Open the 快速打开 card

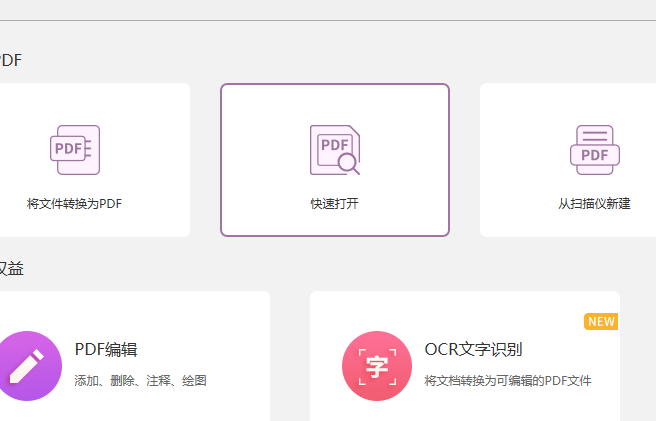pyautogui.click(x=335, y=160)
